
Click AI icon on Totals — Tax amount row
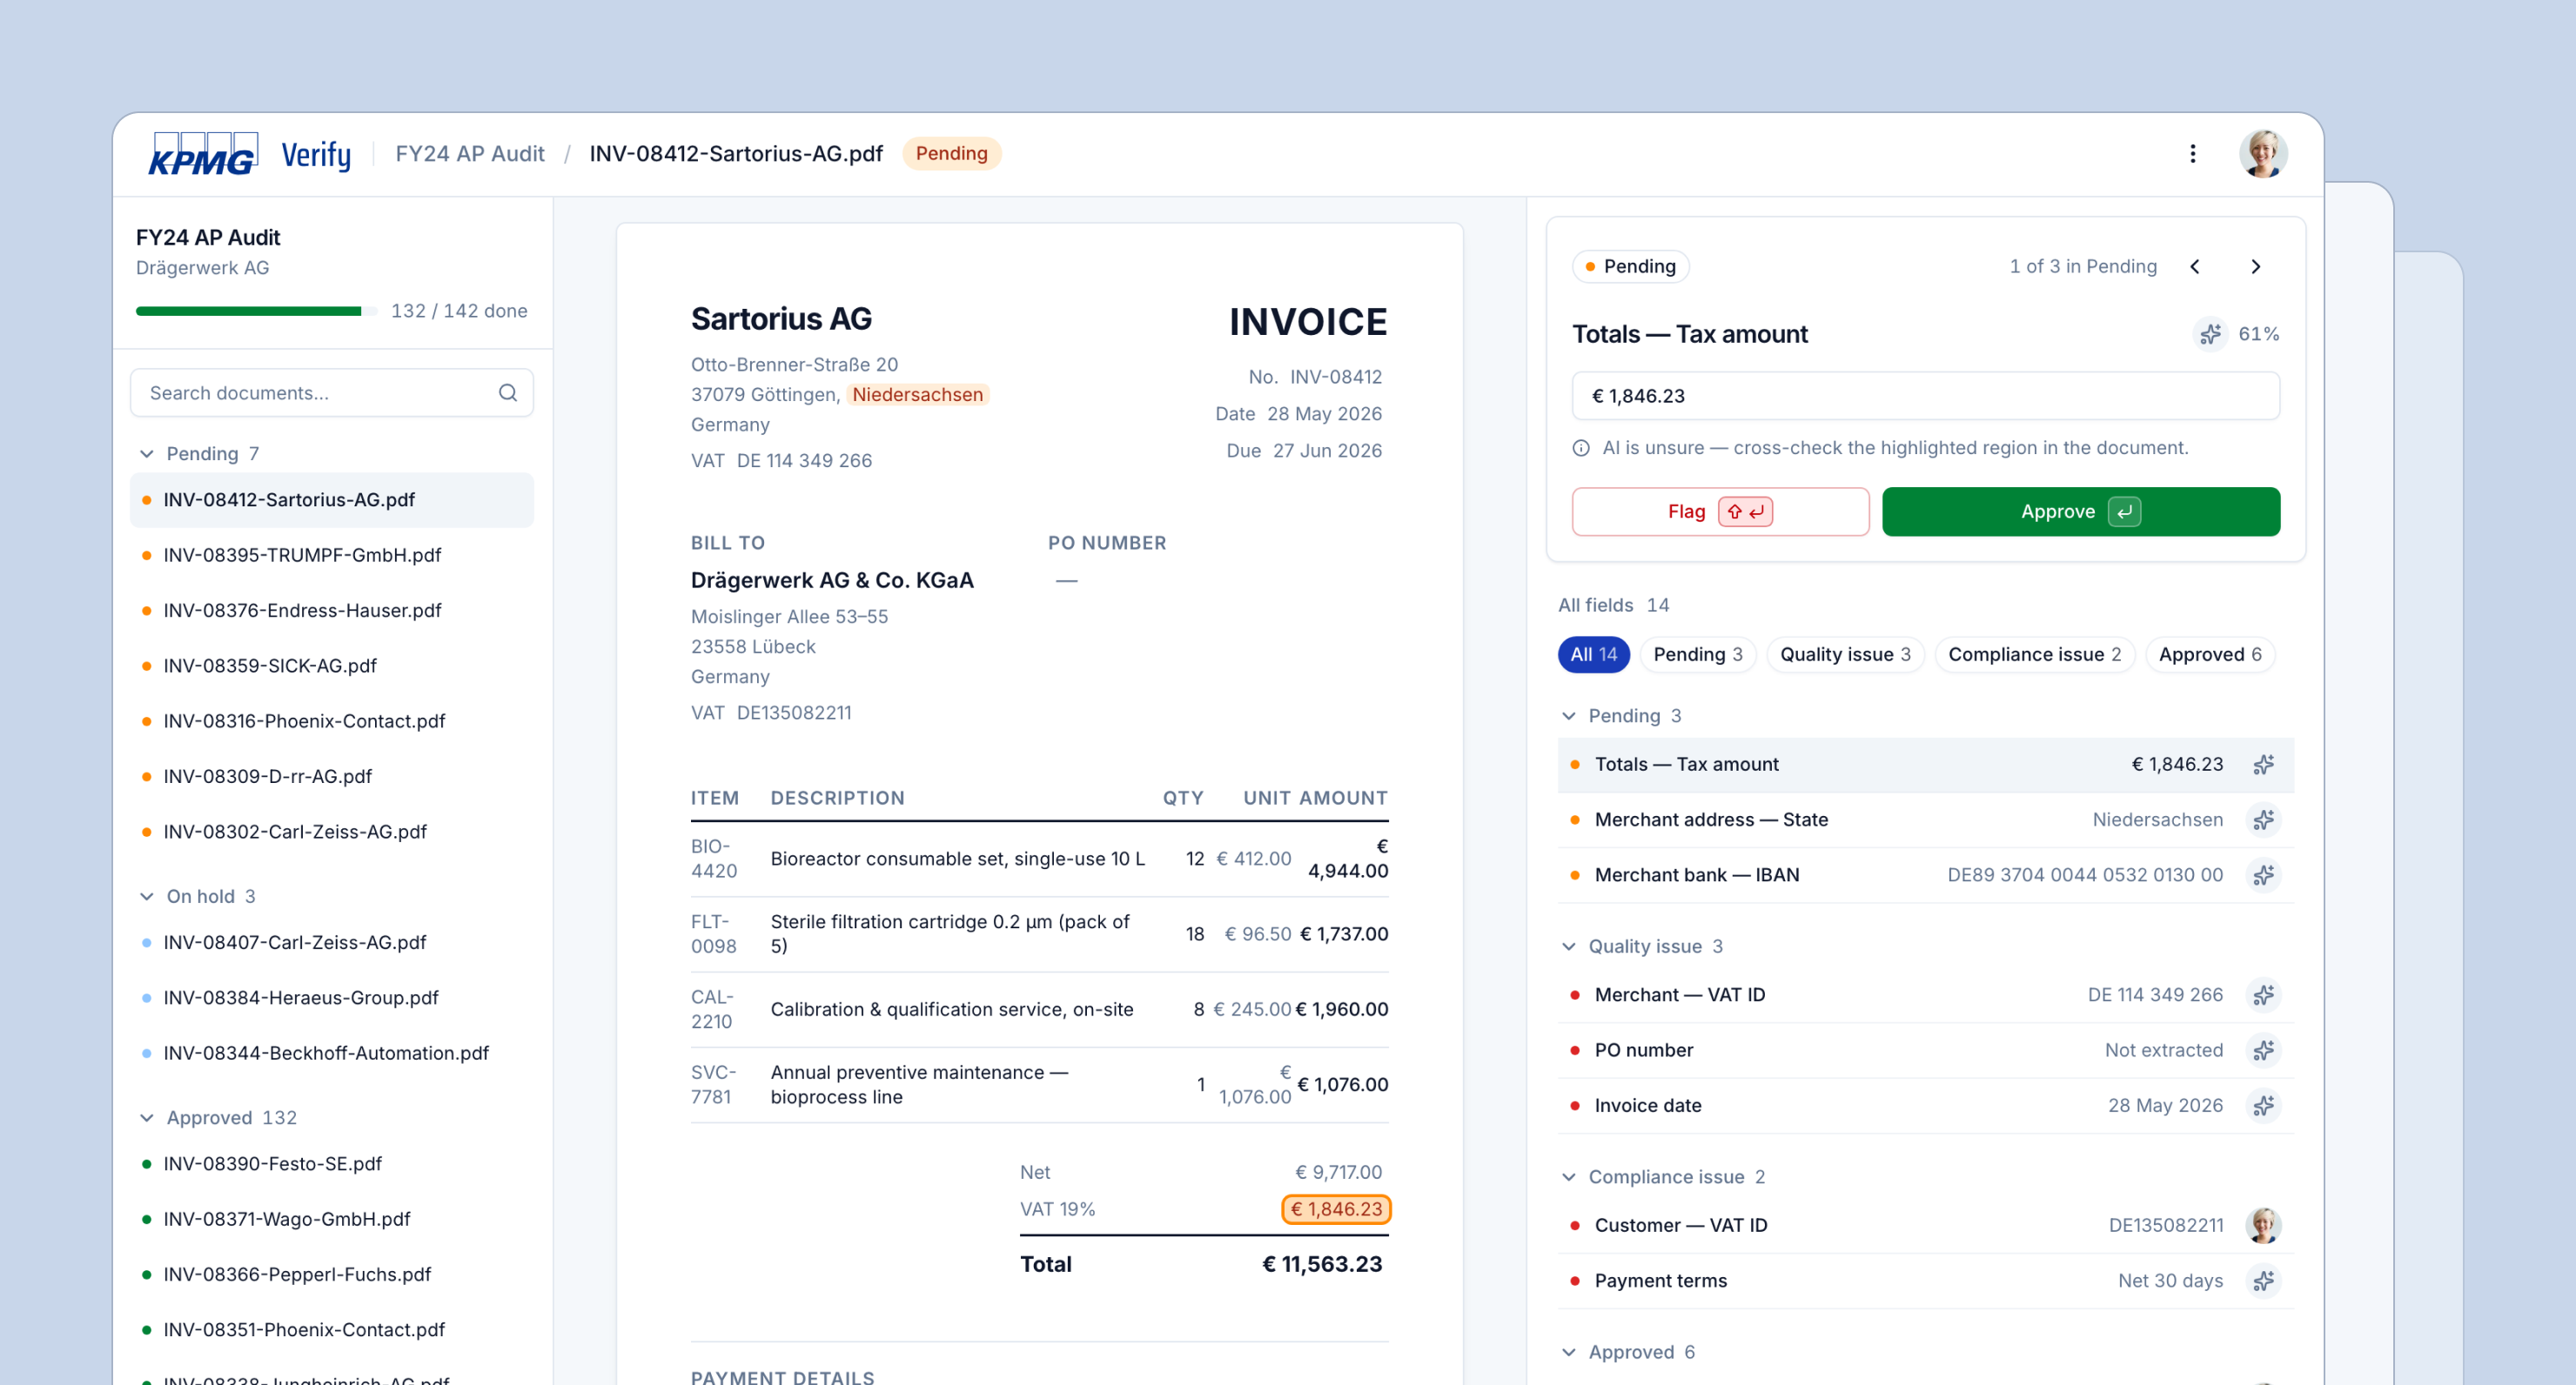2264,764
